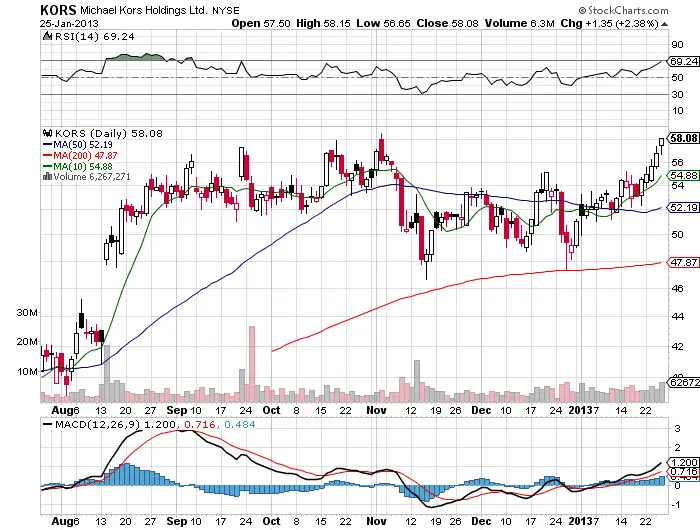Click the blue 0.484 histogram value in MACD legend
700x530 pixels.
tap(240, 424)
